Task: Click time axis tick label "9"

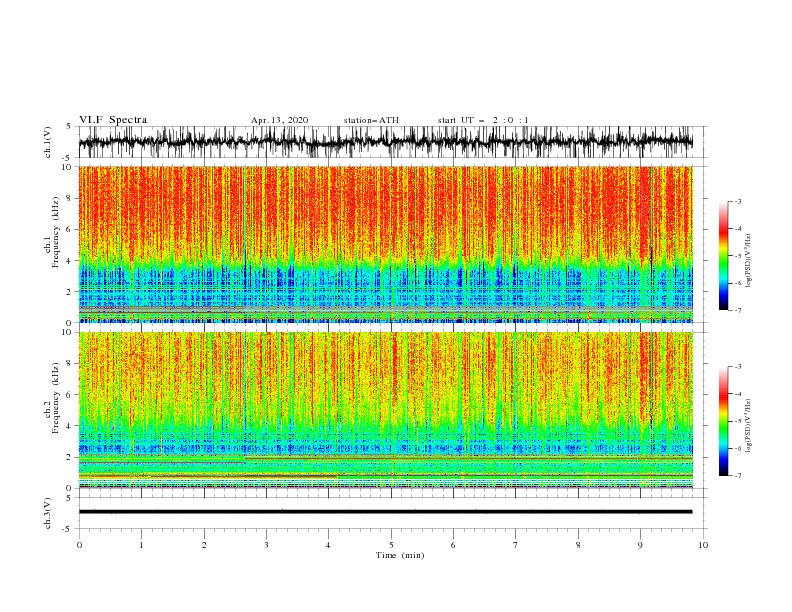Action: coord(640,545)
